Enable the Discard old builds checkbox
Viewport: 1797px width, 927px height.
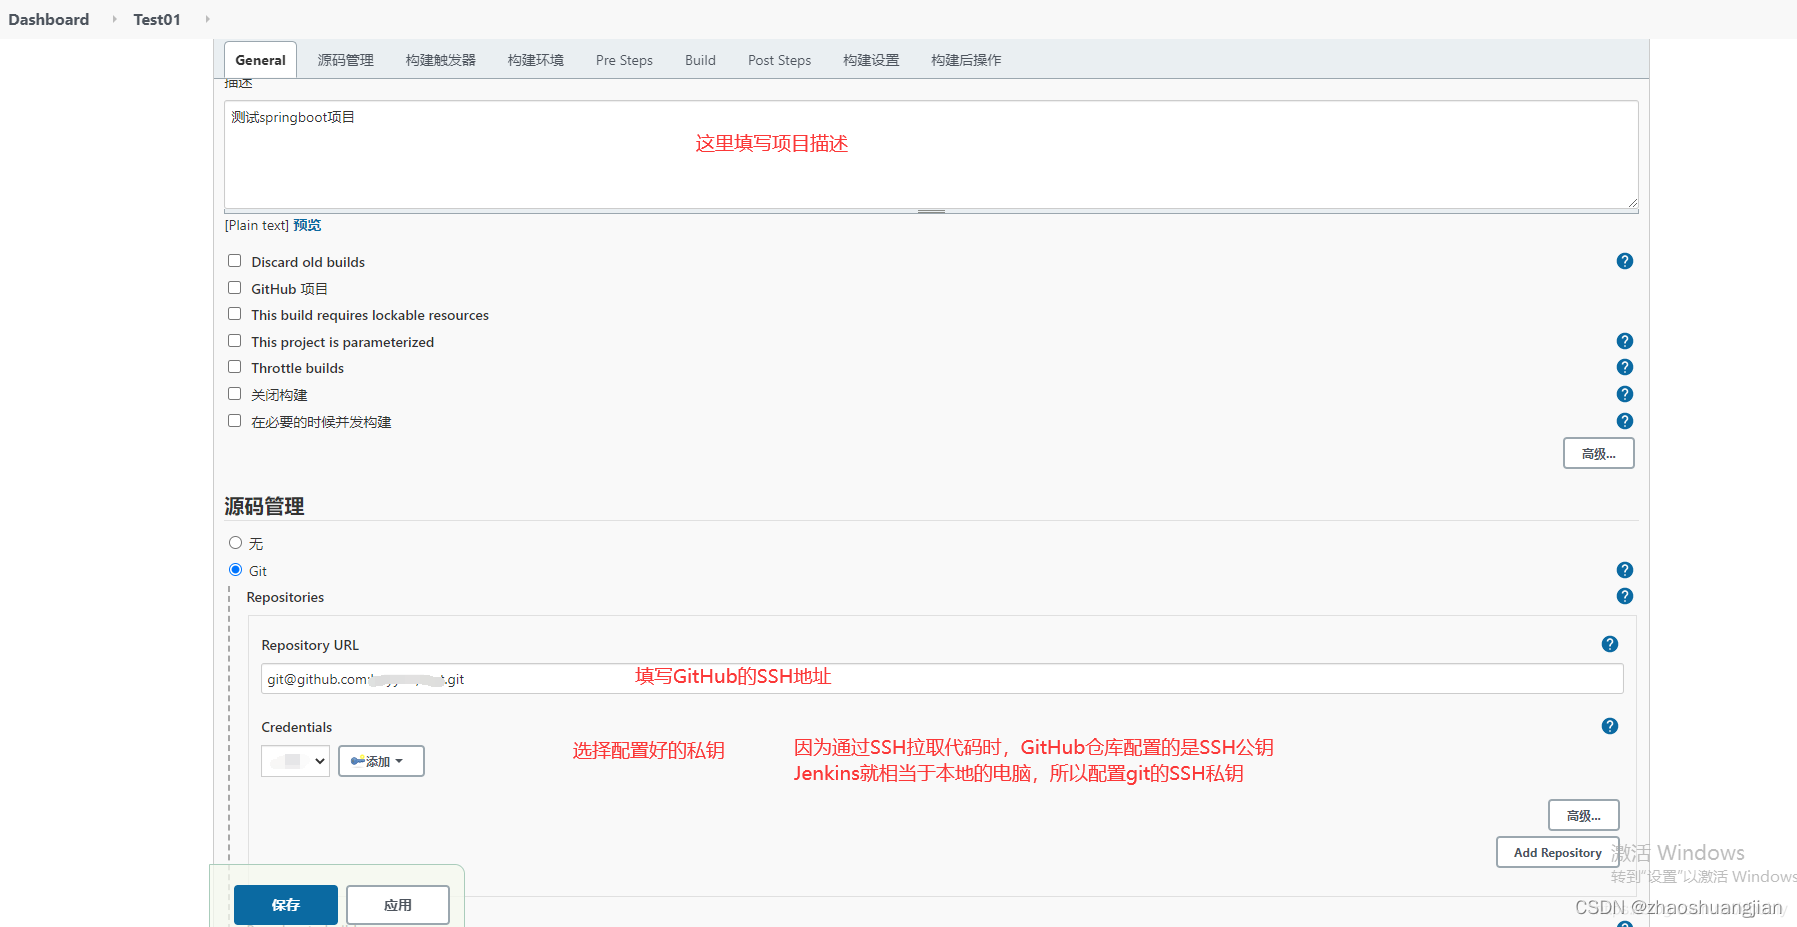[x=234, y=260]
